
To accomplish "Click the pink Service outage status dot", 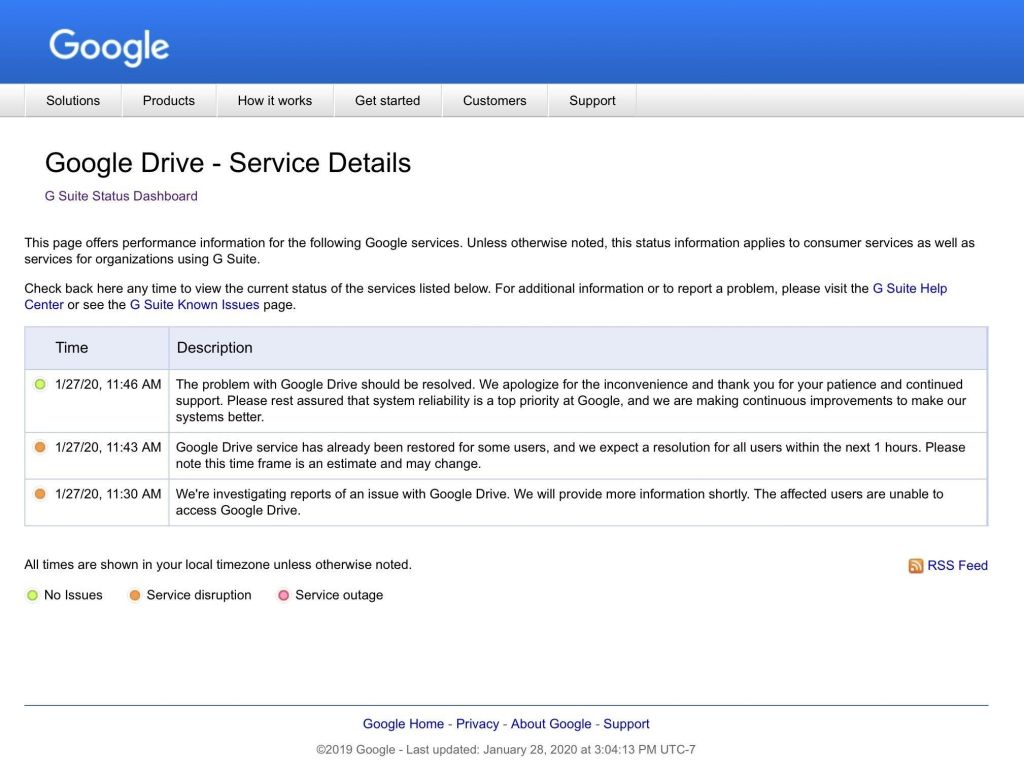I will [283, 595].
